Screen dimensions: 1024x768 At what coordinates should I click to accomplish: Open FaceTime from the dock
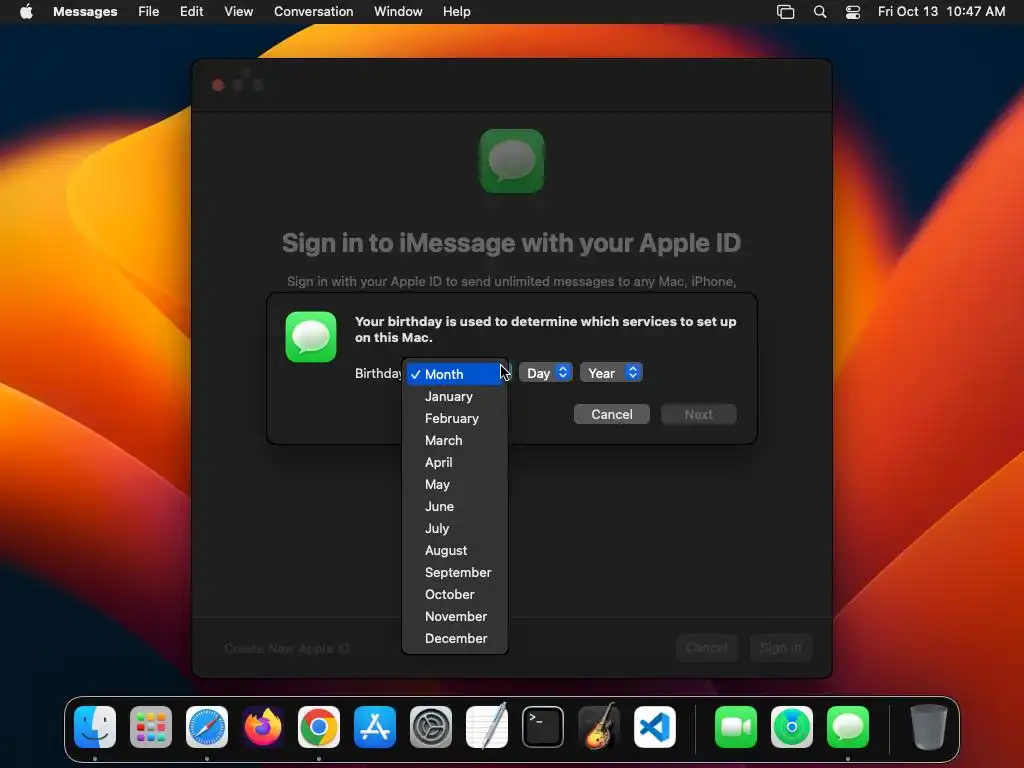pyautogui.click(x=736, y=727)
